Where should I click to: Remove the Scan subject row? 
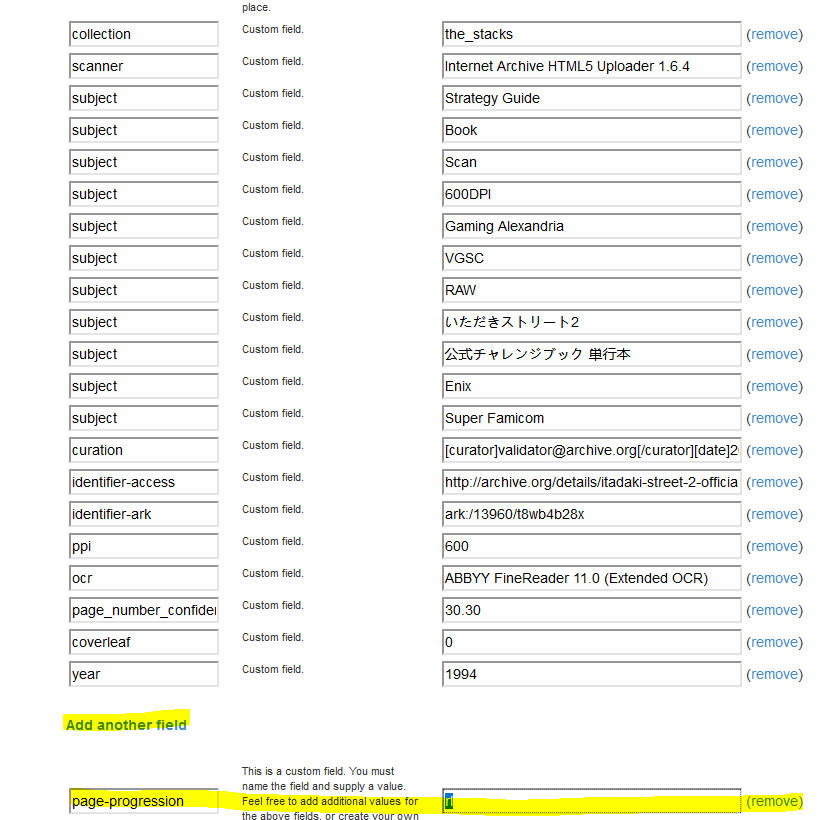pos(775,162)
